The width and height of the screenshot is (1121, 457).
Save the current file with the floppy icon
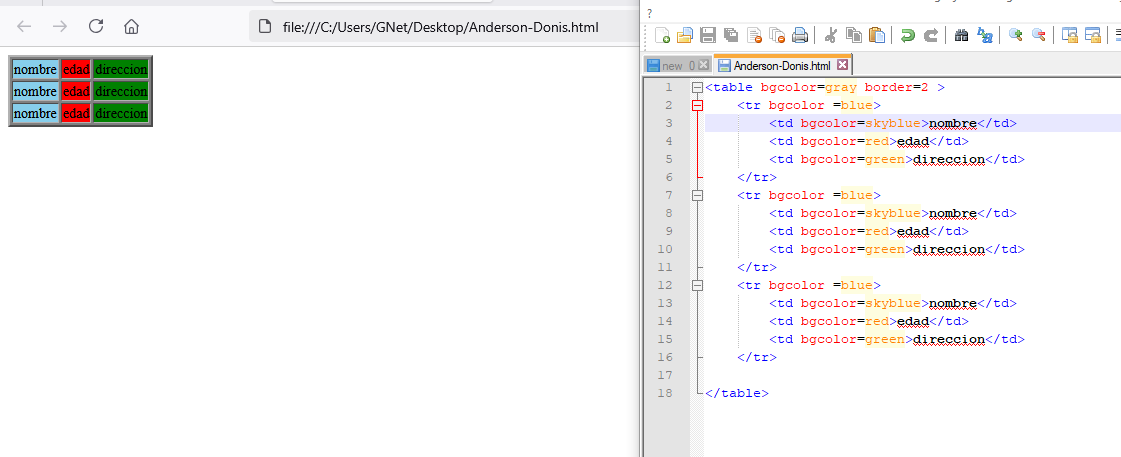tap(708, 35)
